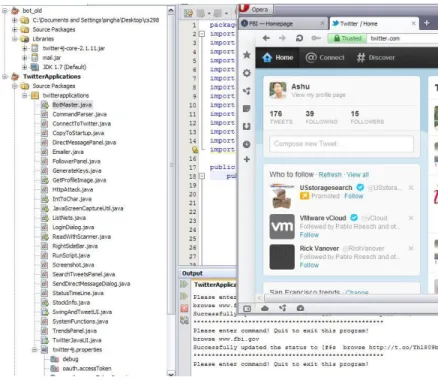This screenshot has height=380, width=438.
Task: Expand the JDK 1.7 (Default) node
Action: [24, 67]
